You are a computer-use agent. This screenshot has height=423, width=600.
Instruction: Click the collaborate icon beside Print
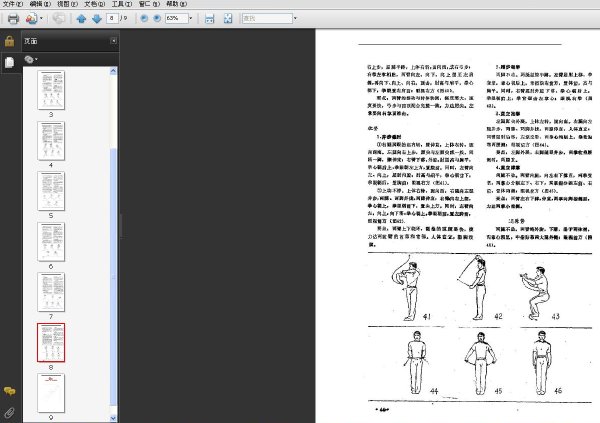(31, 18)
